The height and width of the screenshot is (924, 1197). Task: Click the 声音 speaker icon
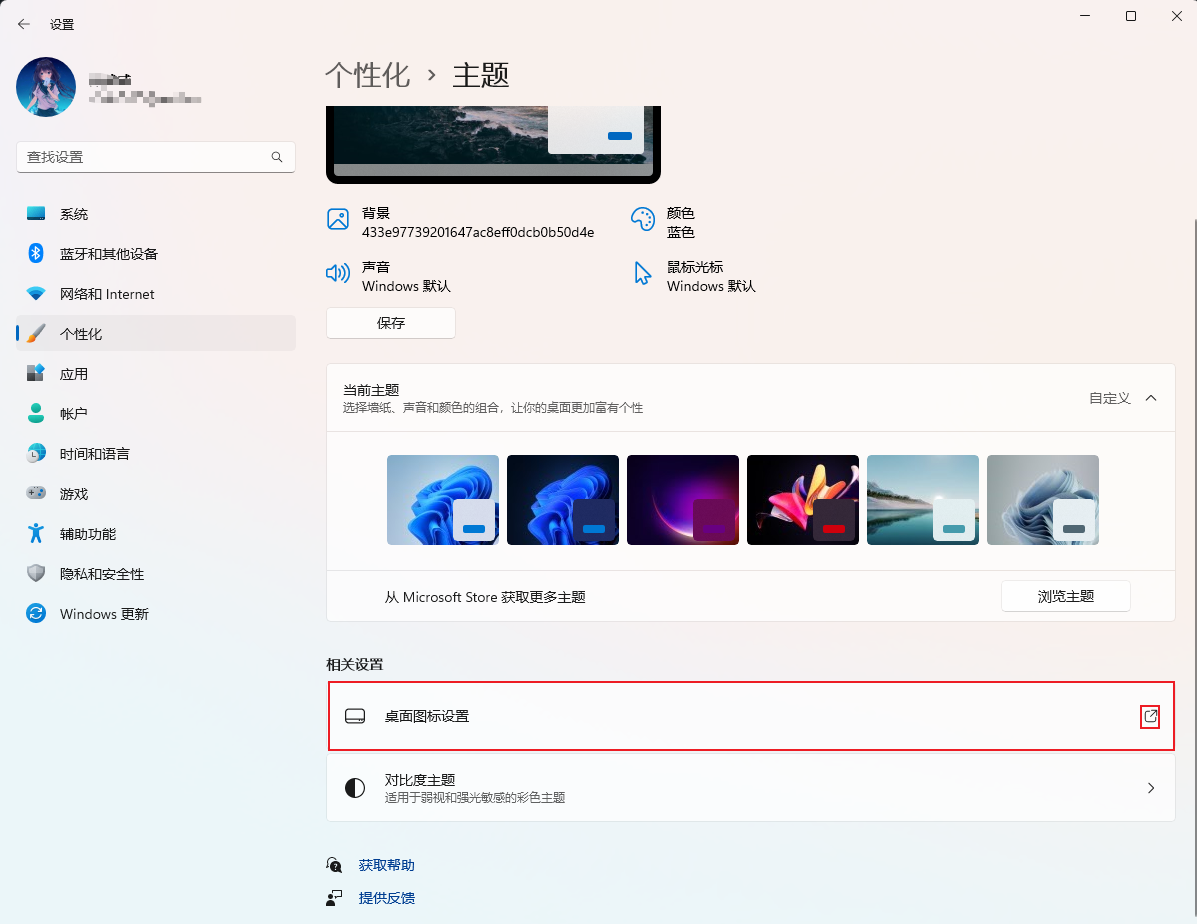click(x=338, y=273)
